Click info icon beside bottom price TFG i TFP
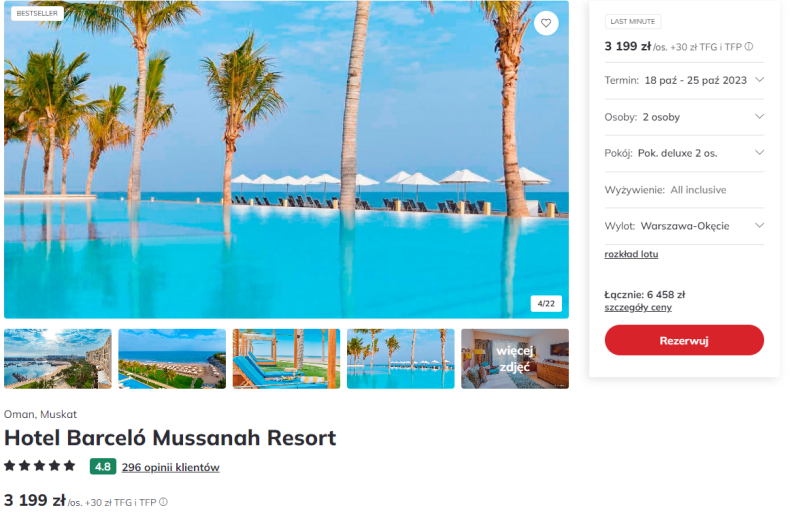Image resolution: width=790 pixels, height=514 pixels. coord(163,502)
